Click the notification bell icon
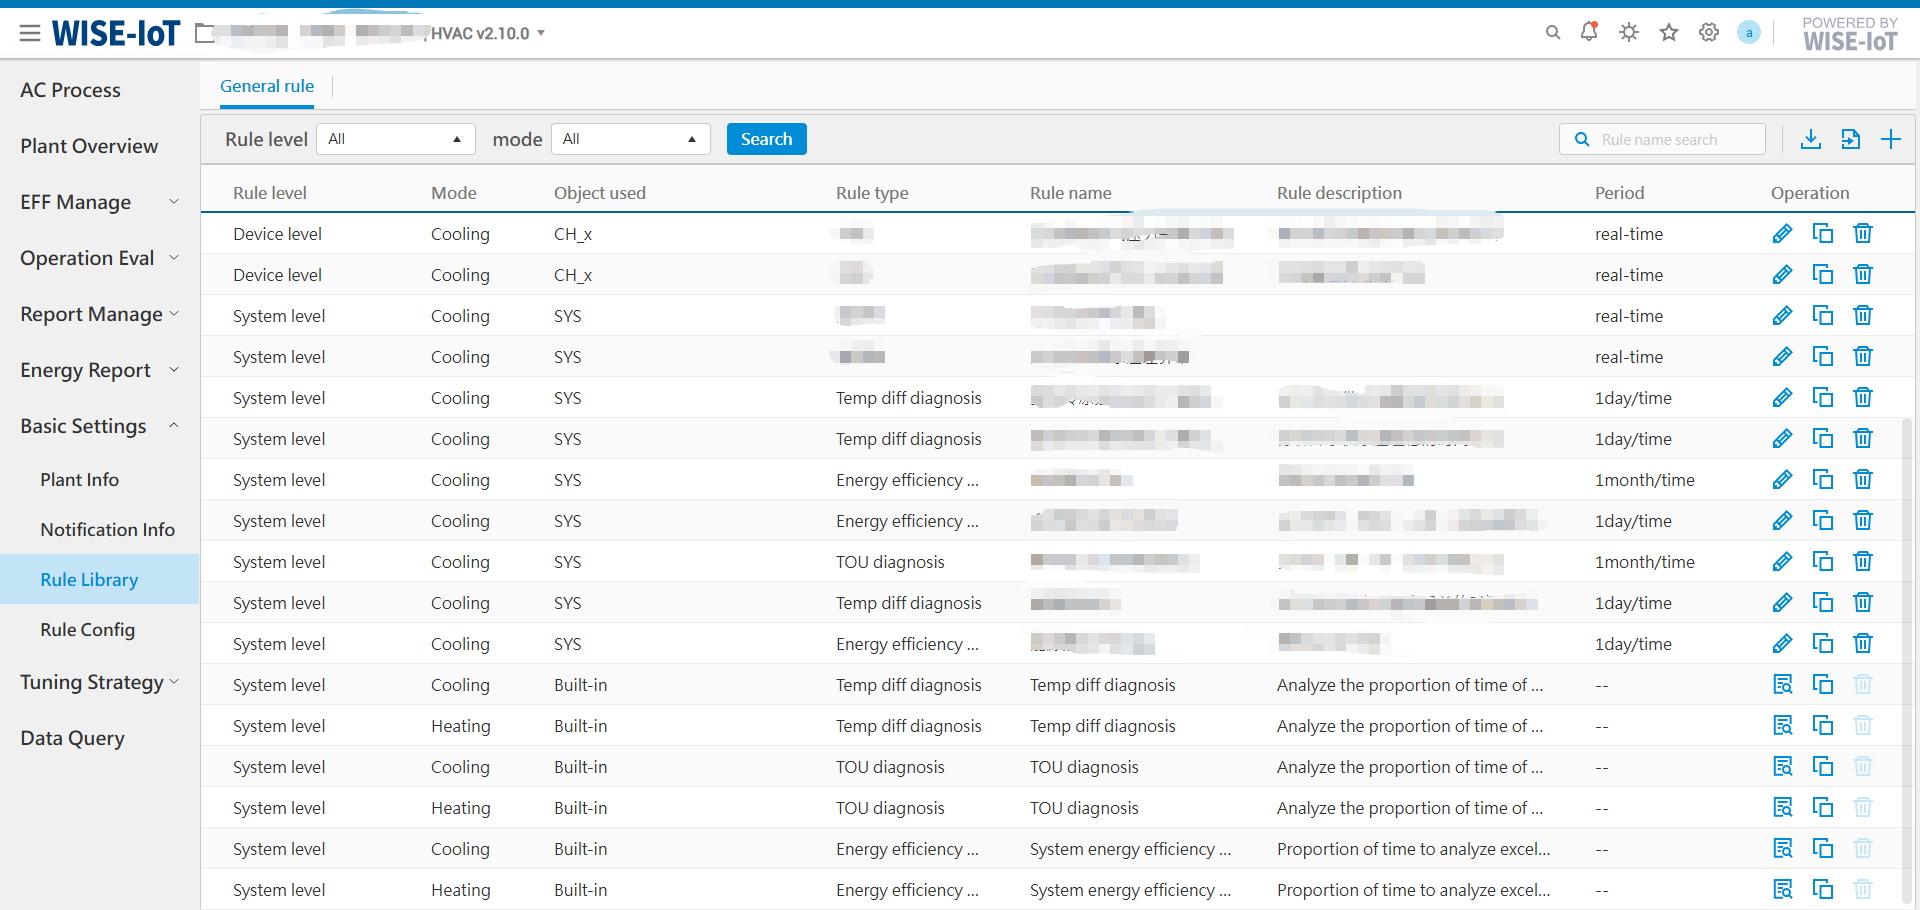The height and width of the screenshot is (910, 1920). click(x=1588, y=32)
